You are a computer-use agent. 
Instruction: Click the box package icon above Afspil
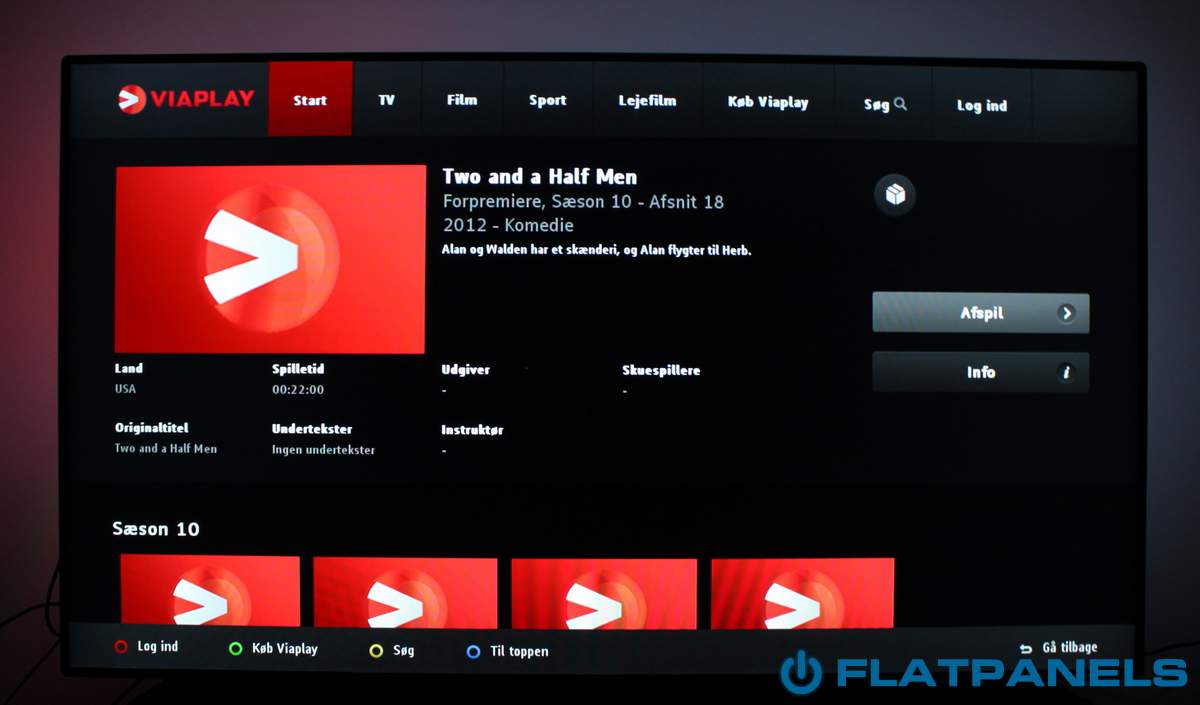pos(895,195)
